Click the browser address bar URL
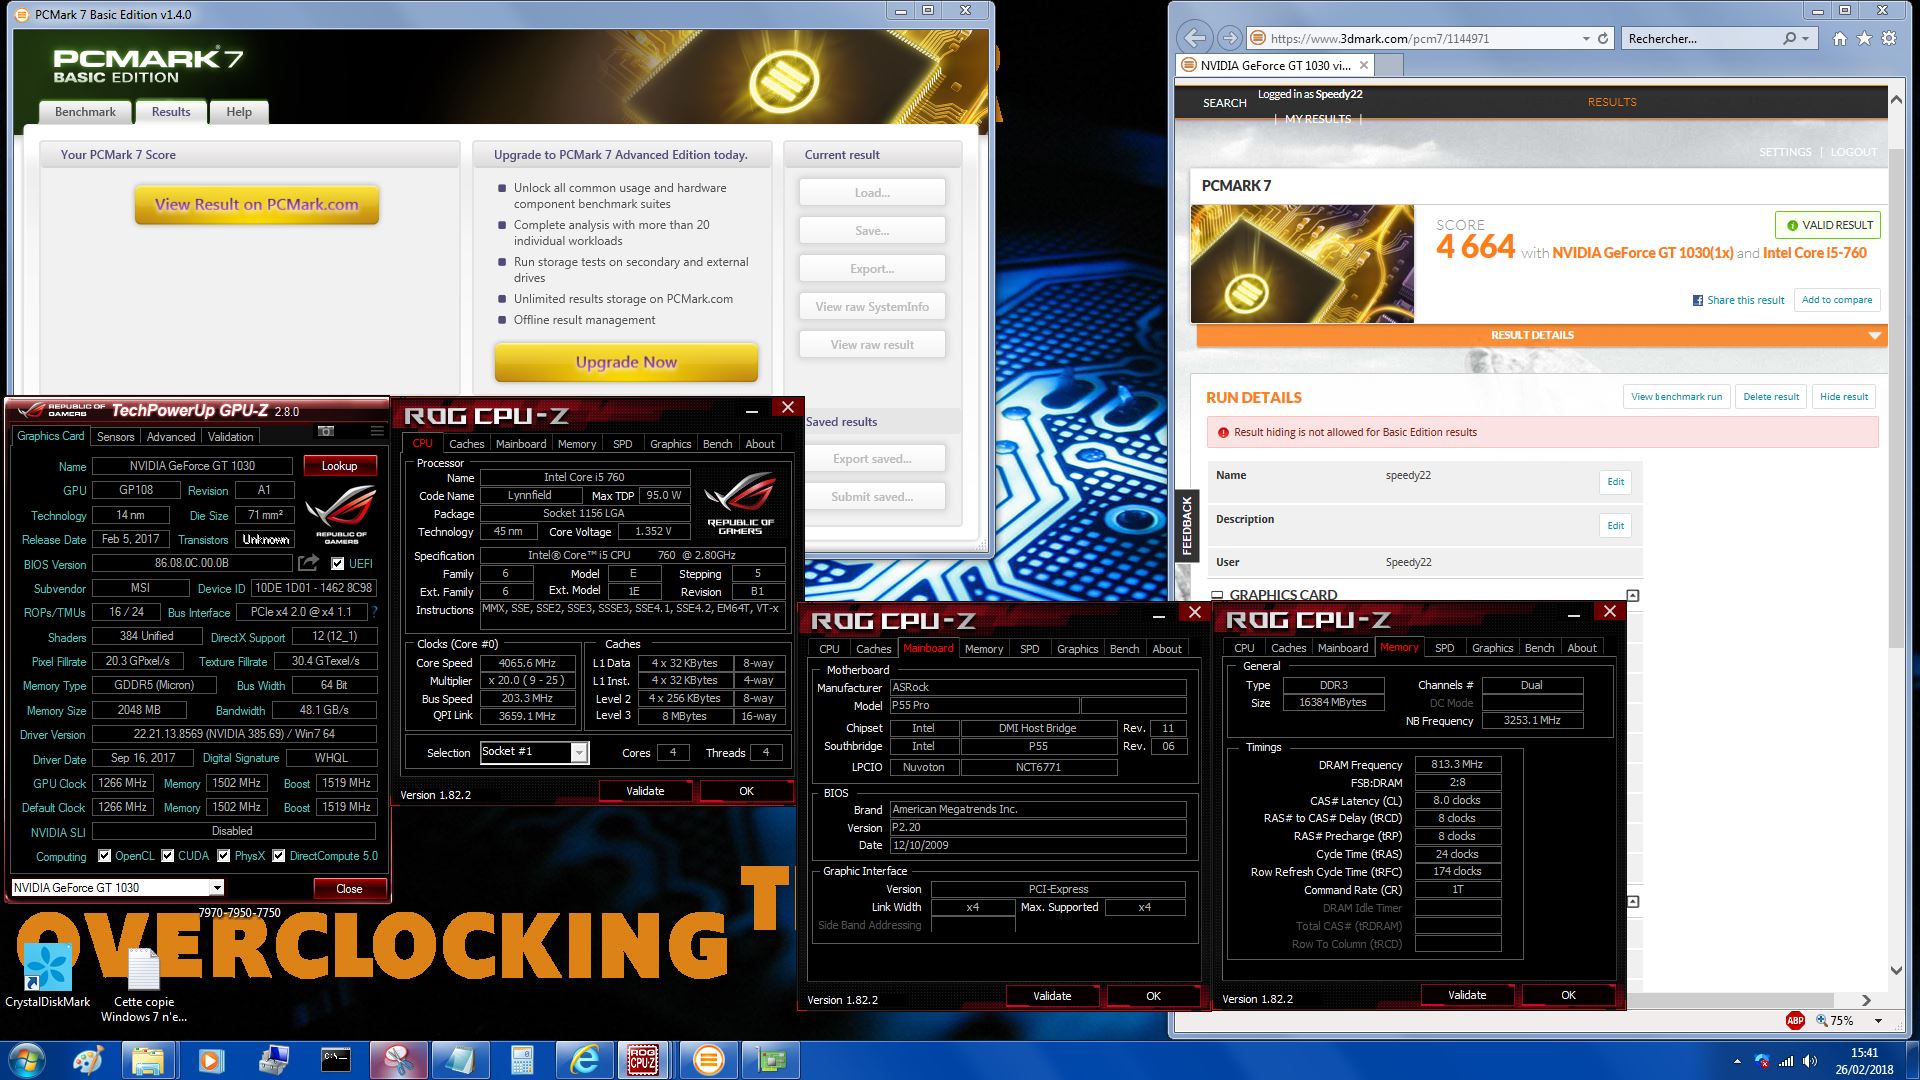The height and width of the screenshot is (1080, 1920). (1379, 39)
